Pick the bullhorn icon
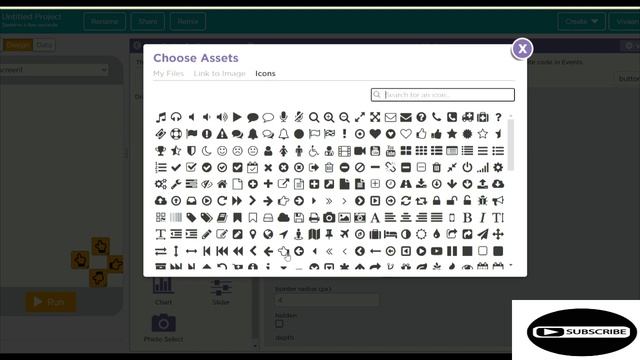The height and width of the screenshot is (360, 640). (498, 201)
